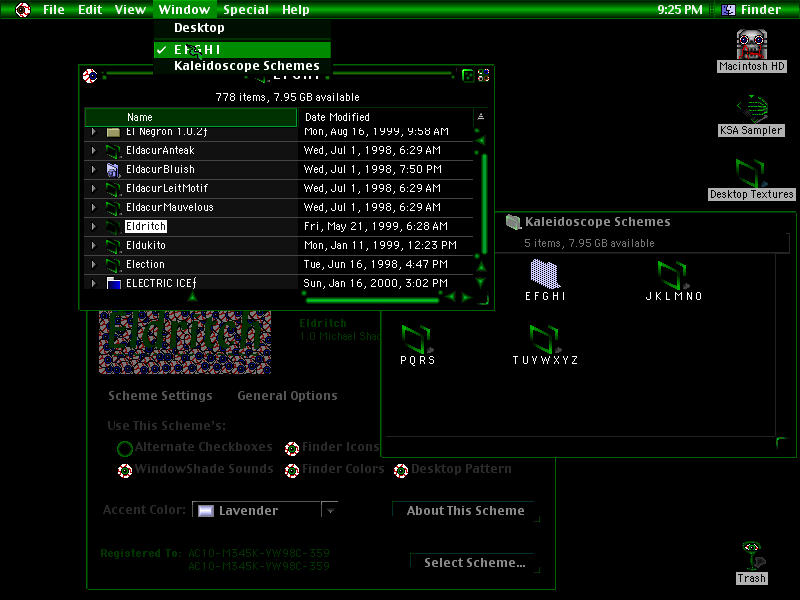Screen dimensions: 800x600
Task: Select P Q R S folder icon
Action: [417, 339]
